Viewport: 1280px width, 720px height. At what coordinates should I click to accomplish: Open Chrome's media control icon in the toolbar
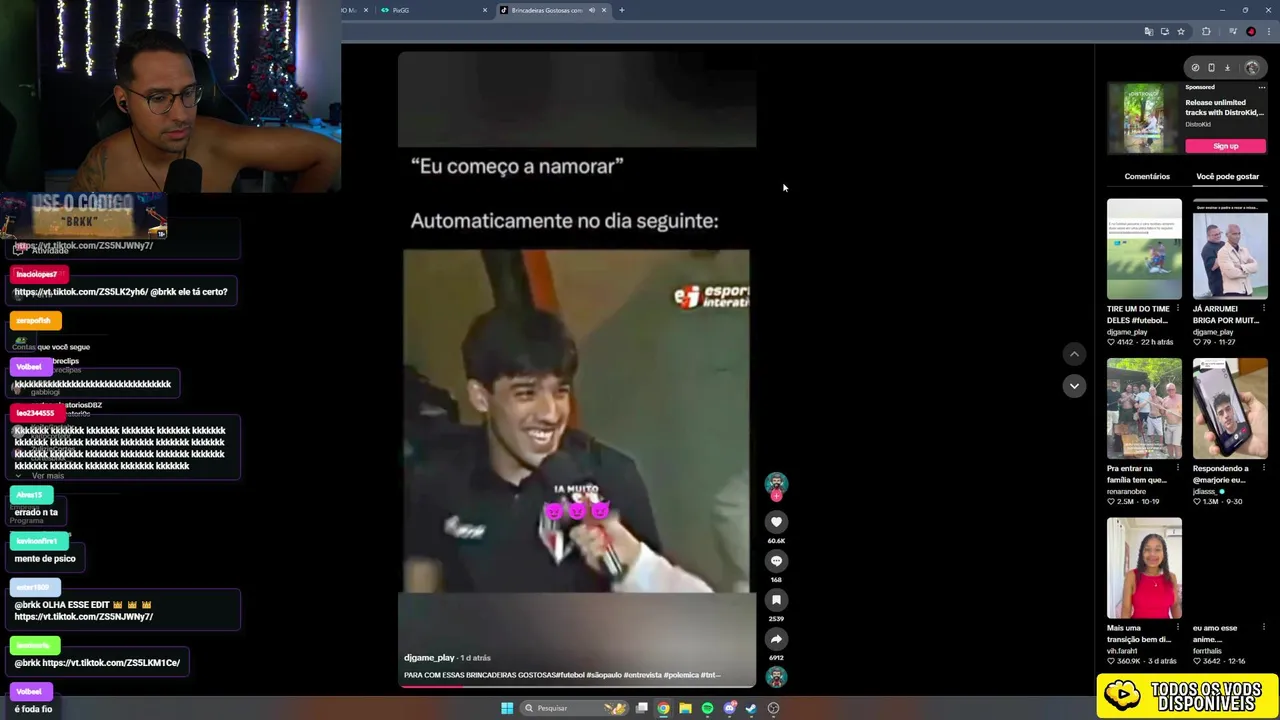coord(1233,32)
